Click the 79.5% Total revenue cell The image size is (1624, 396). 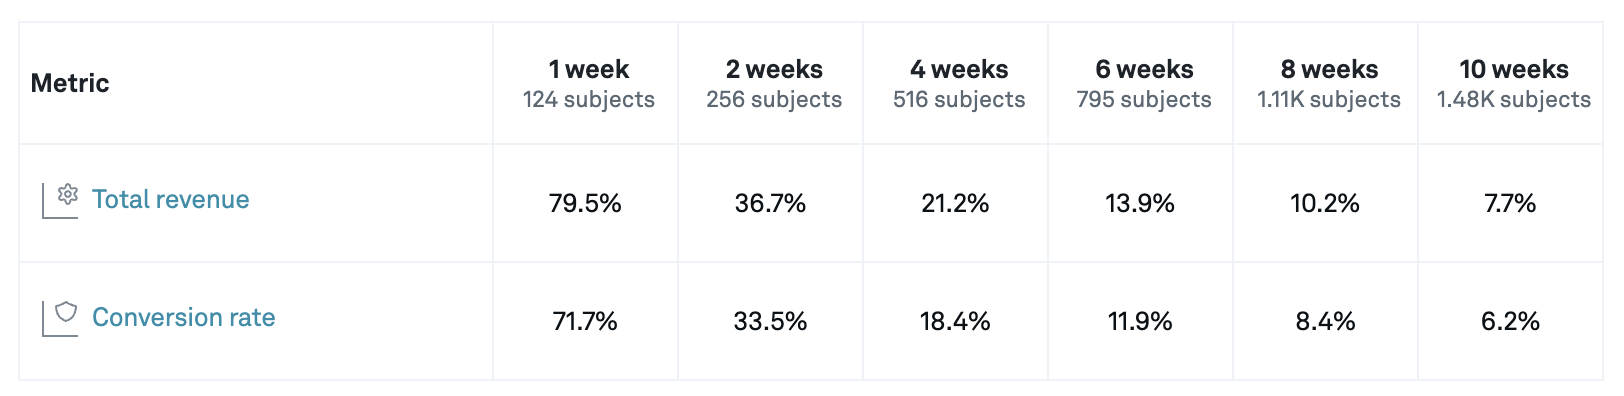tap(585, 203)
